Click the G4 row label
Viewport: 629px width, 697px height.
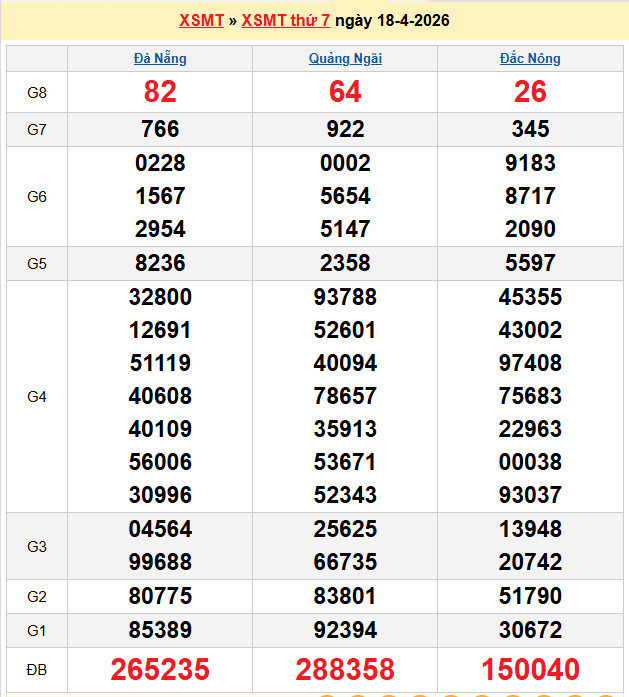click(x=37, y=396)
